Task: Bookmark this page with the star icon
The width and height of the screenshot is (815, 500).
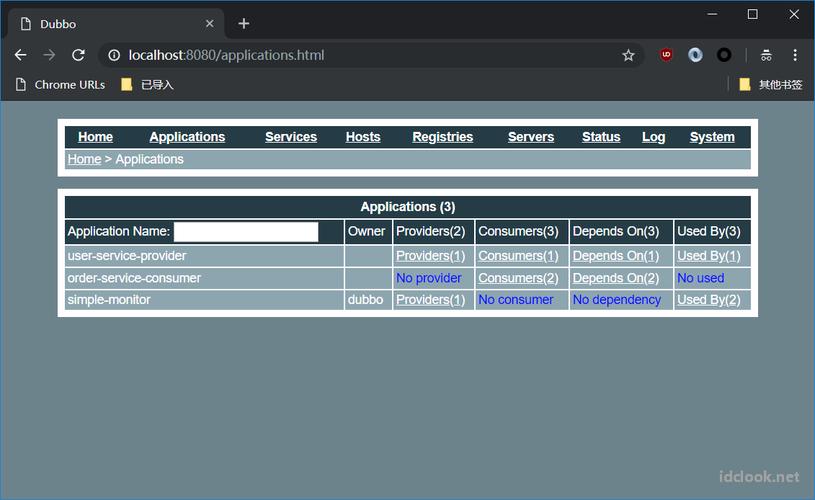Action: pos(628,55)
